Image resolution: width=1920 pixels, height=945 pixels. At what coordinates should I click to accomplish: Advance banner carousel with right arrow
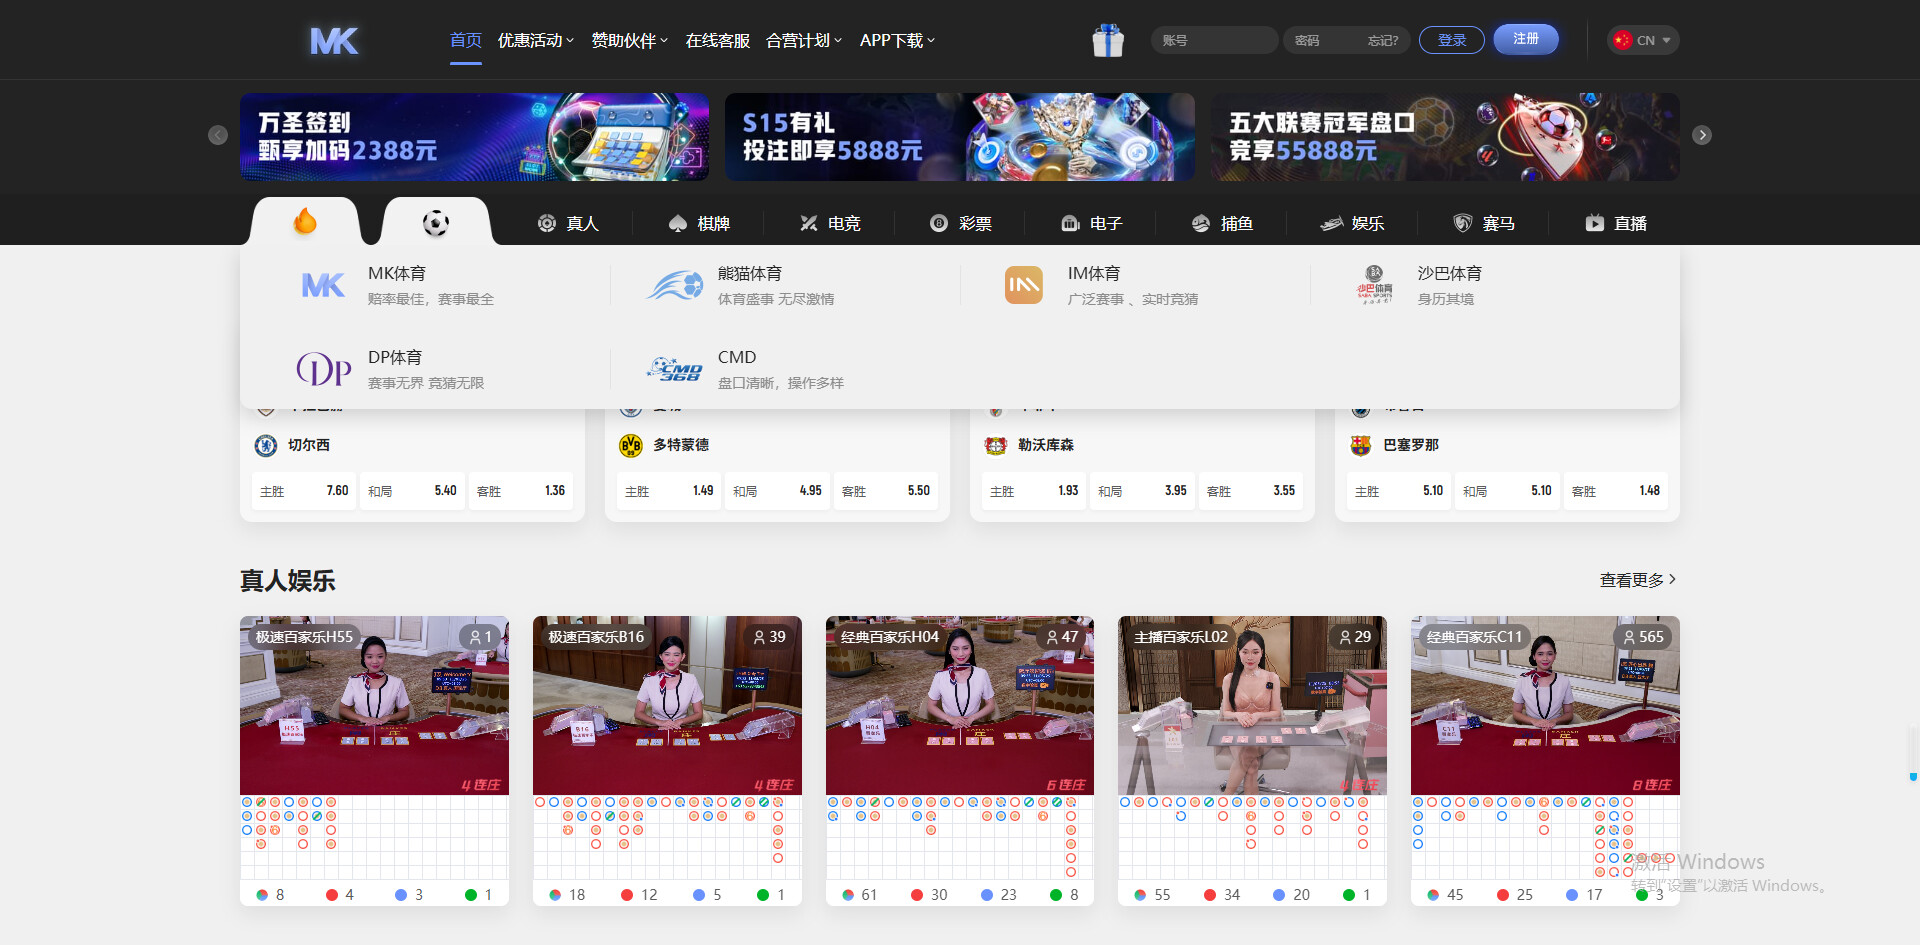tap(1702, 135)
